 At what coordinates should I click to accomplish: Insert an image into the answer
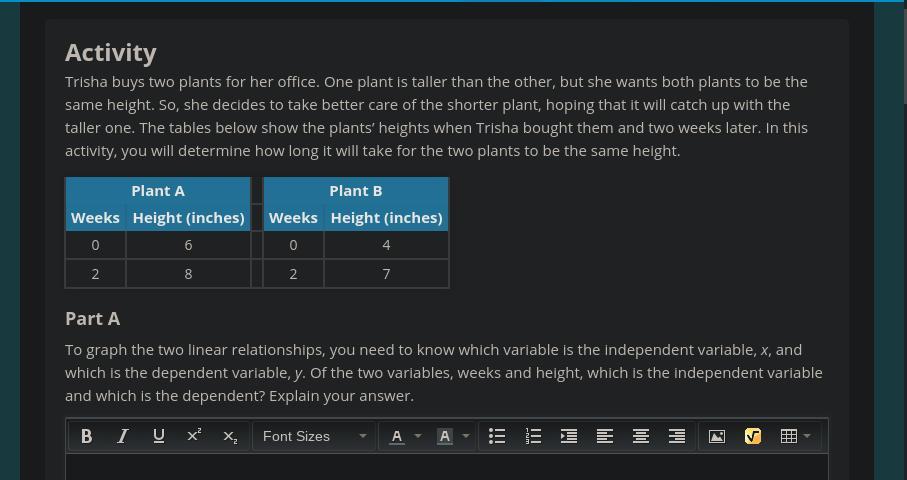coord(717,436)
